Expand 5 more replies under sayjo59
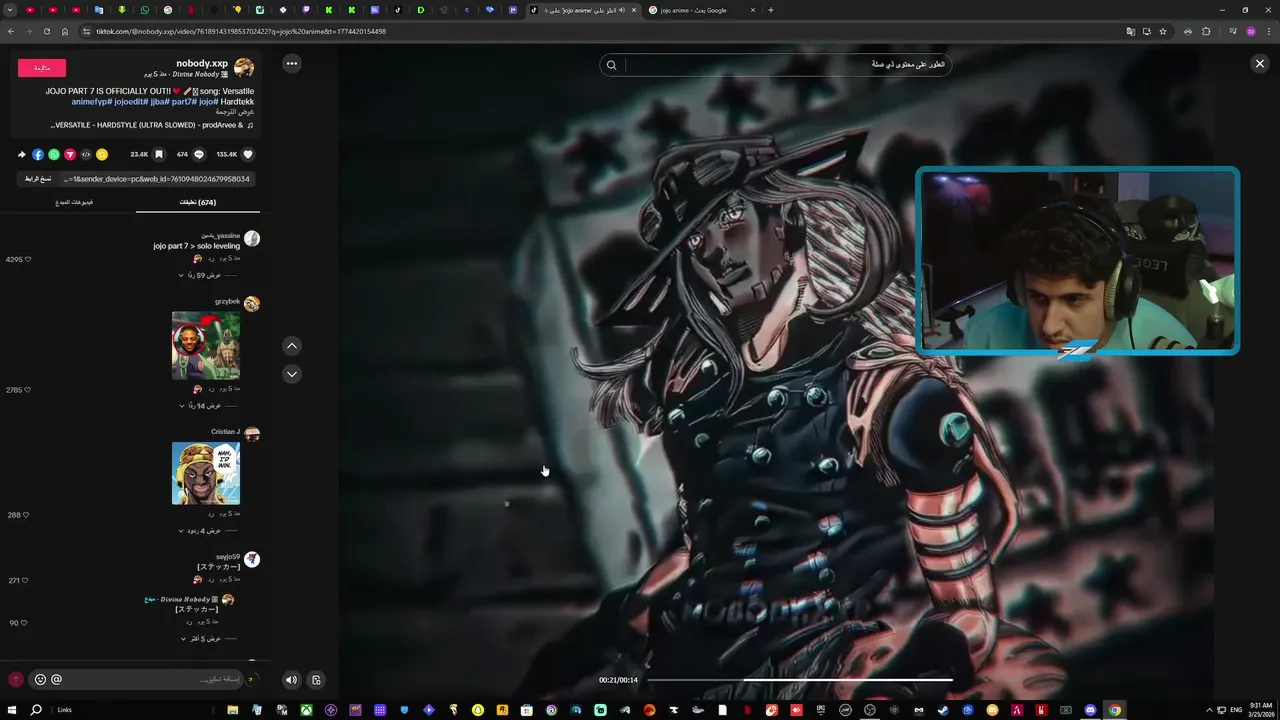The width and height of the screenshot is (1280, 720). click(204, 638)
